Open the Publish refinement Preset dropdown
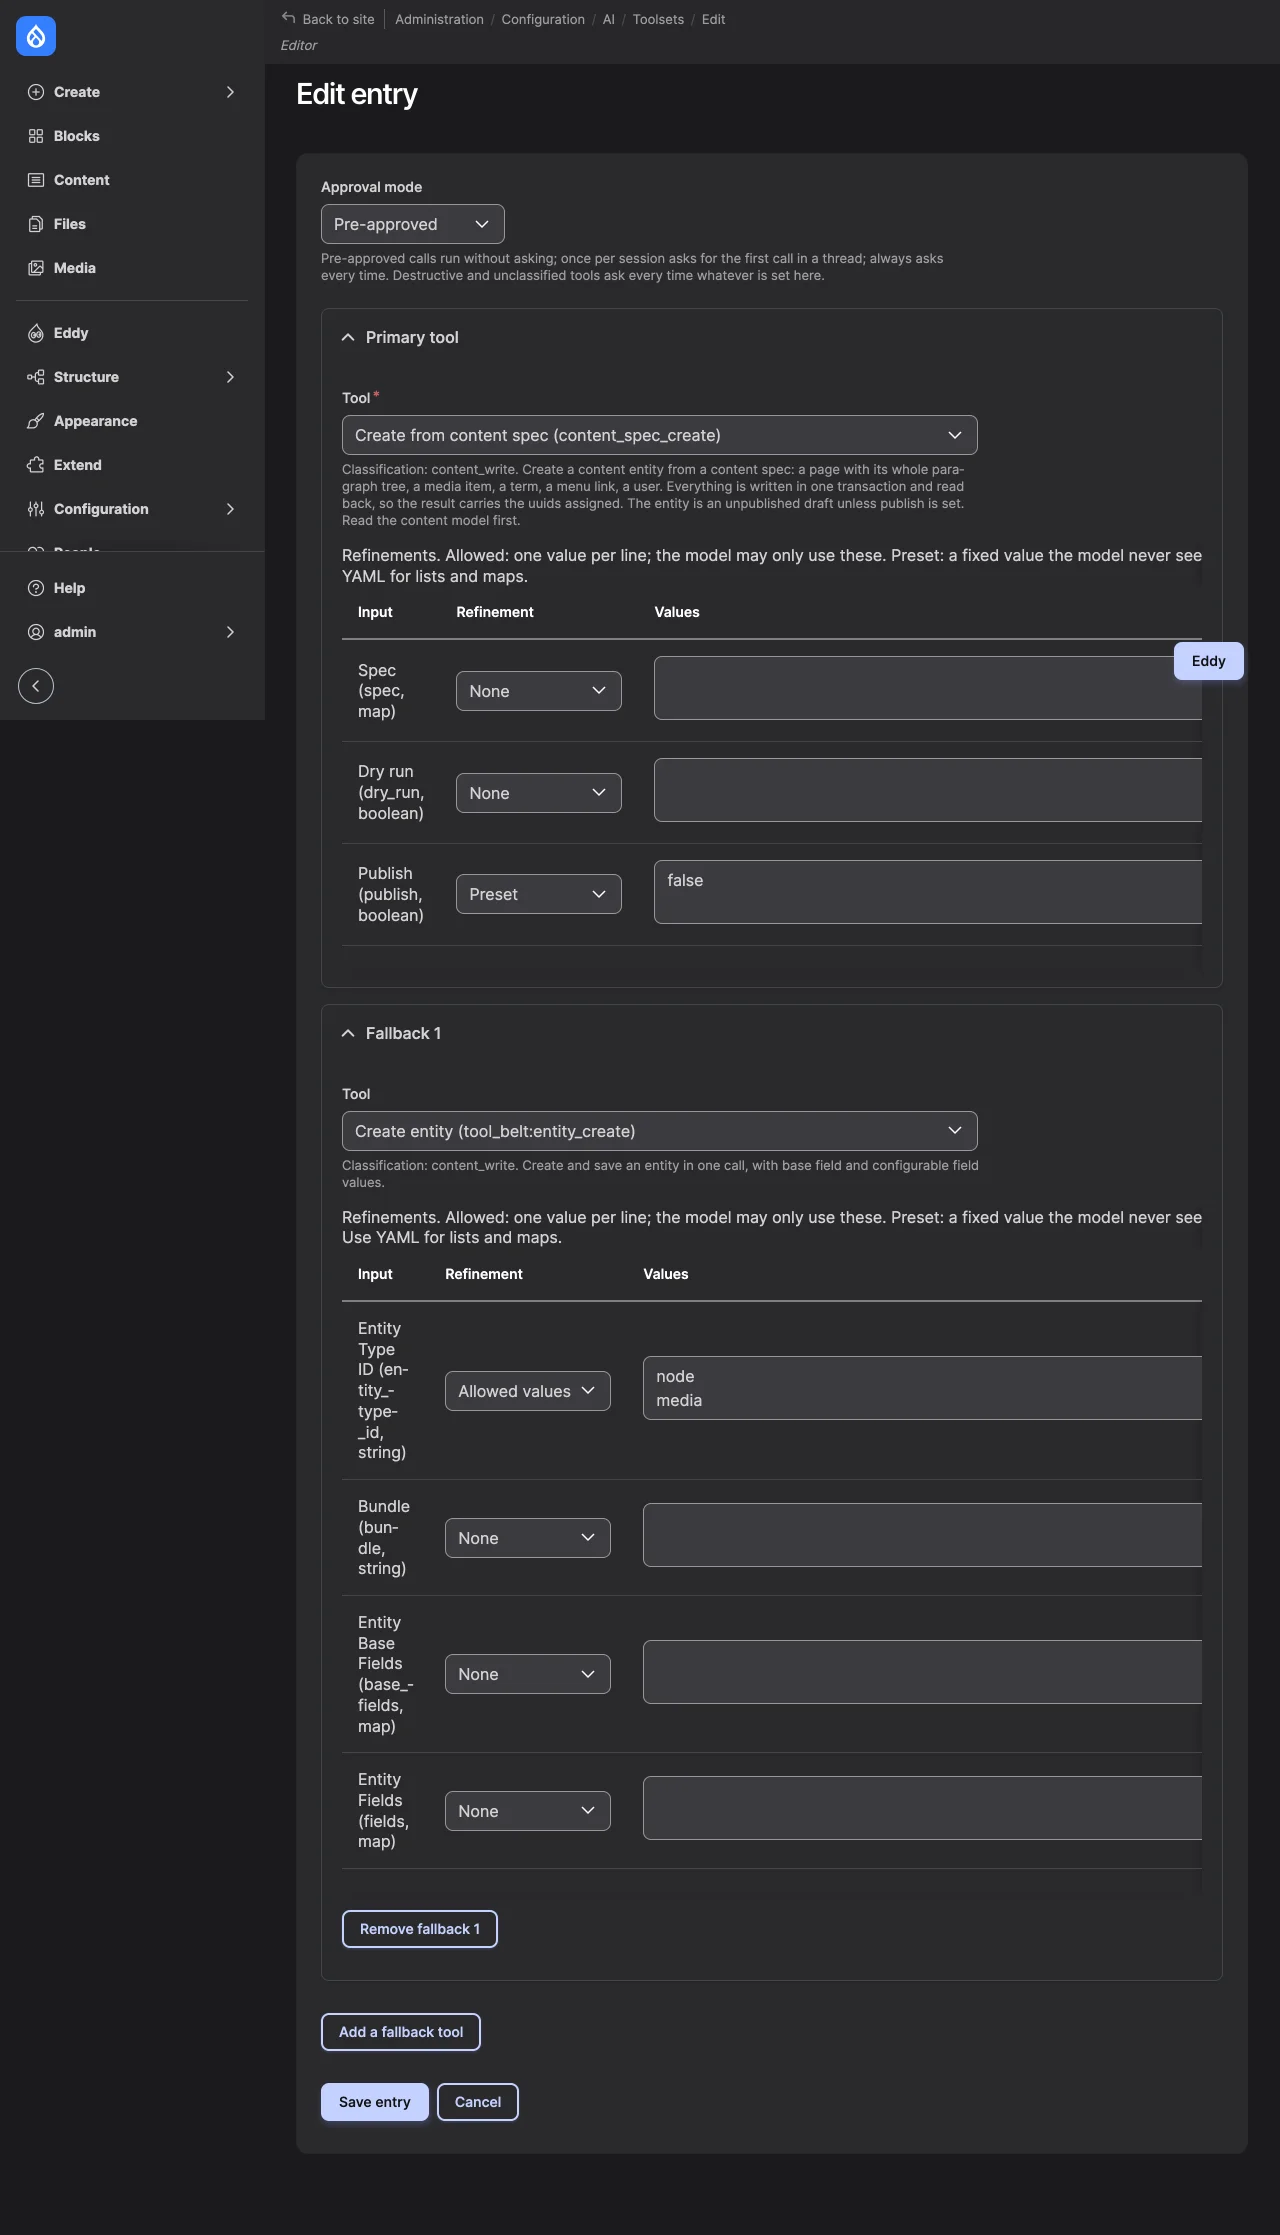Viewport: 1280px width, 2235px height. click(x=538, y=894)
